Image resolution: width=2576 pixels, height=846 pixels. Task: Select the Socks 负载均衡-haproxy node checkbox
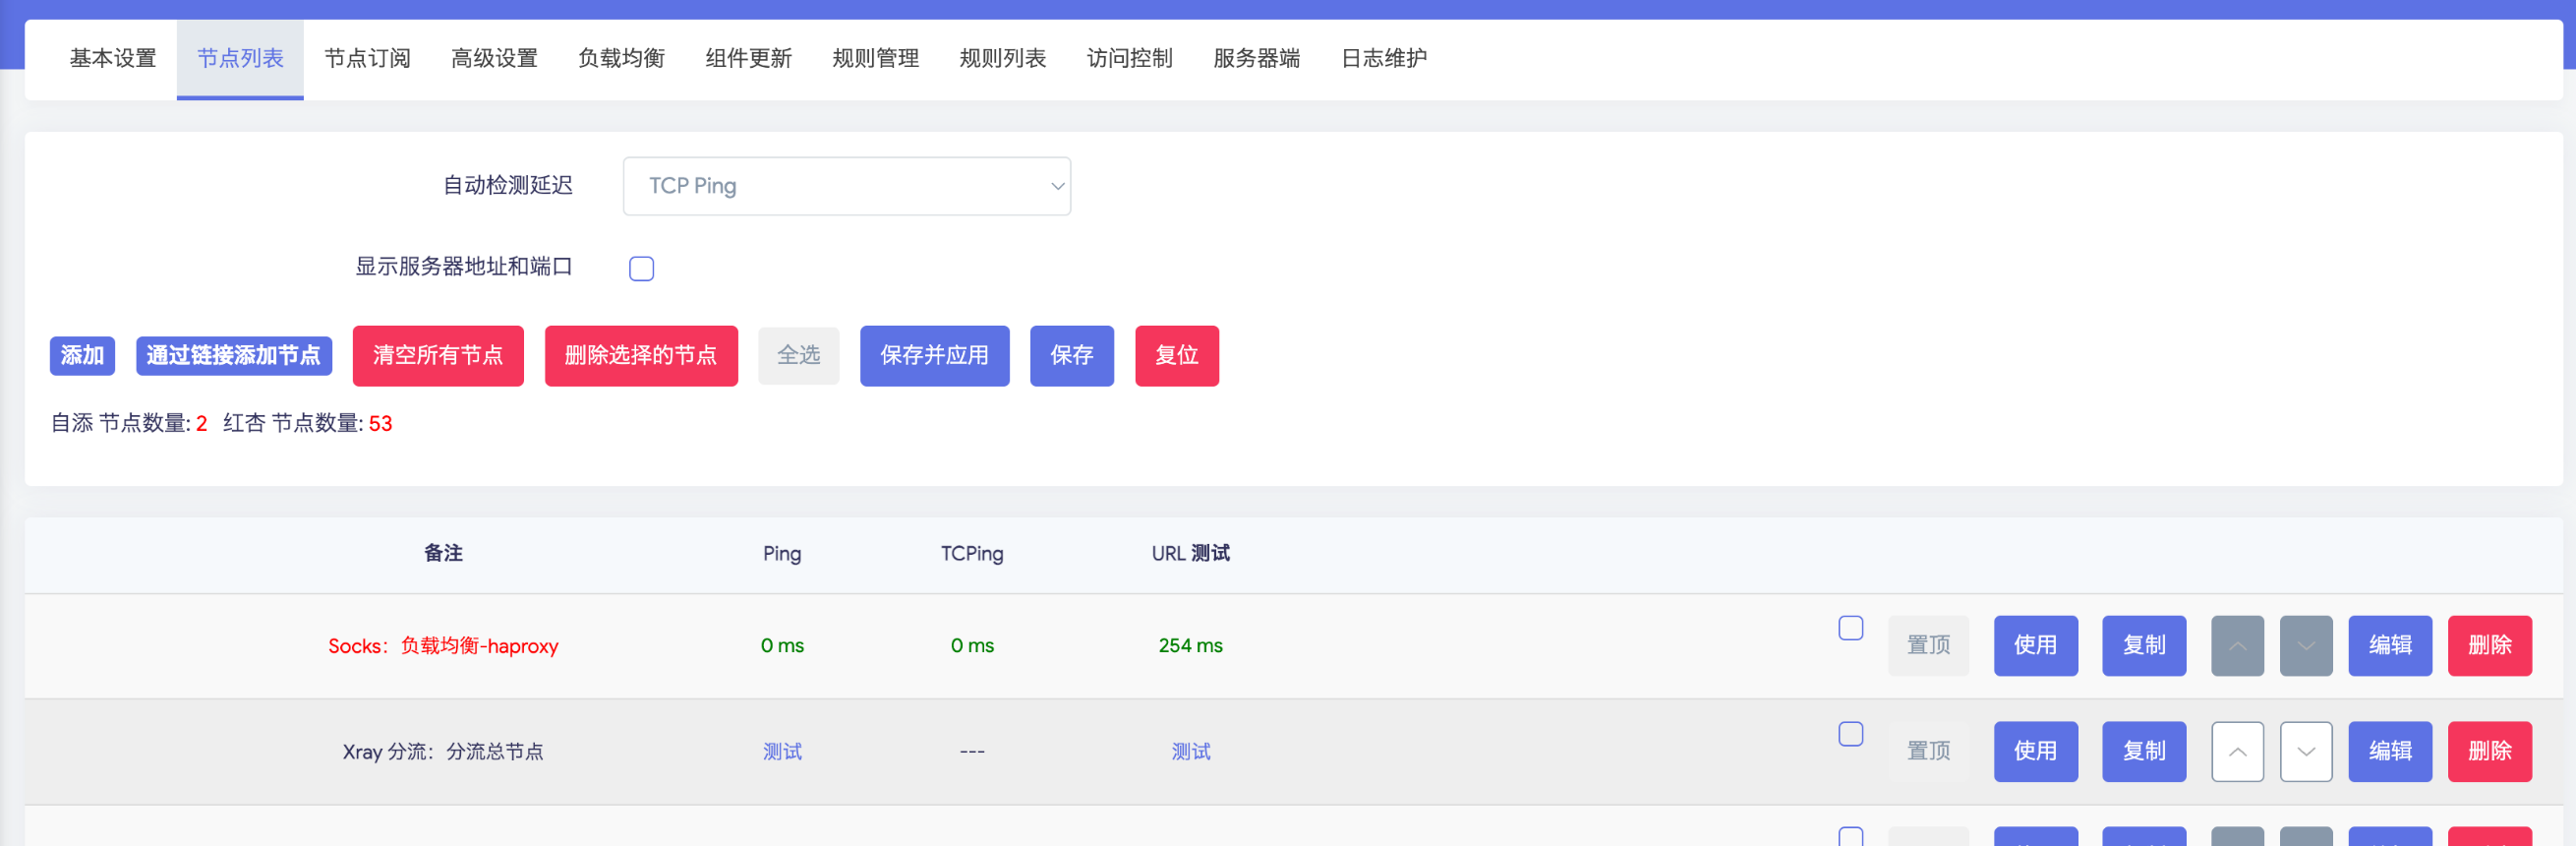[1850, 628]
